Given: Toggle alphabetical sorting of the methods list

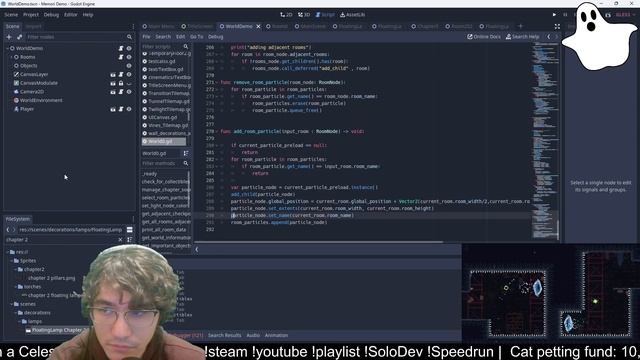Looking at the screenshot, I should point(186,153).
